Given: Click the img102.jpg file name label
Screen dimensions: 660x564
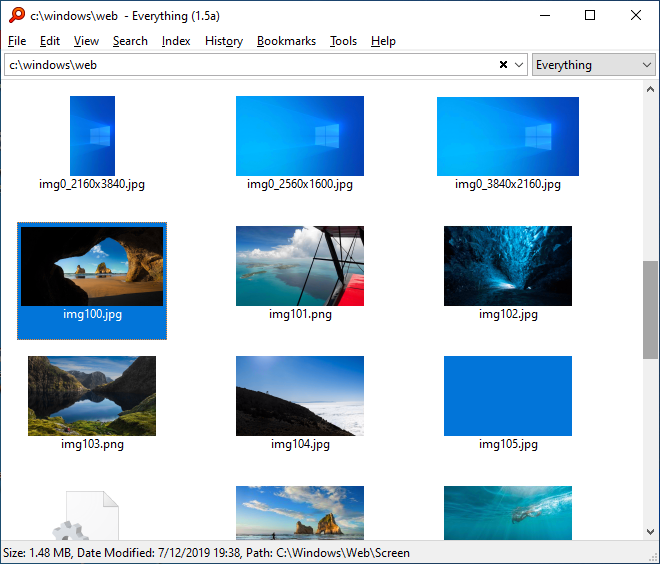Looking at the screenshot, I should [x=508, y=314].
